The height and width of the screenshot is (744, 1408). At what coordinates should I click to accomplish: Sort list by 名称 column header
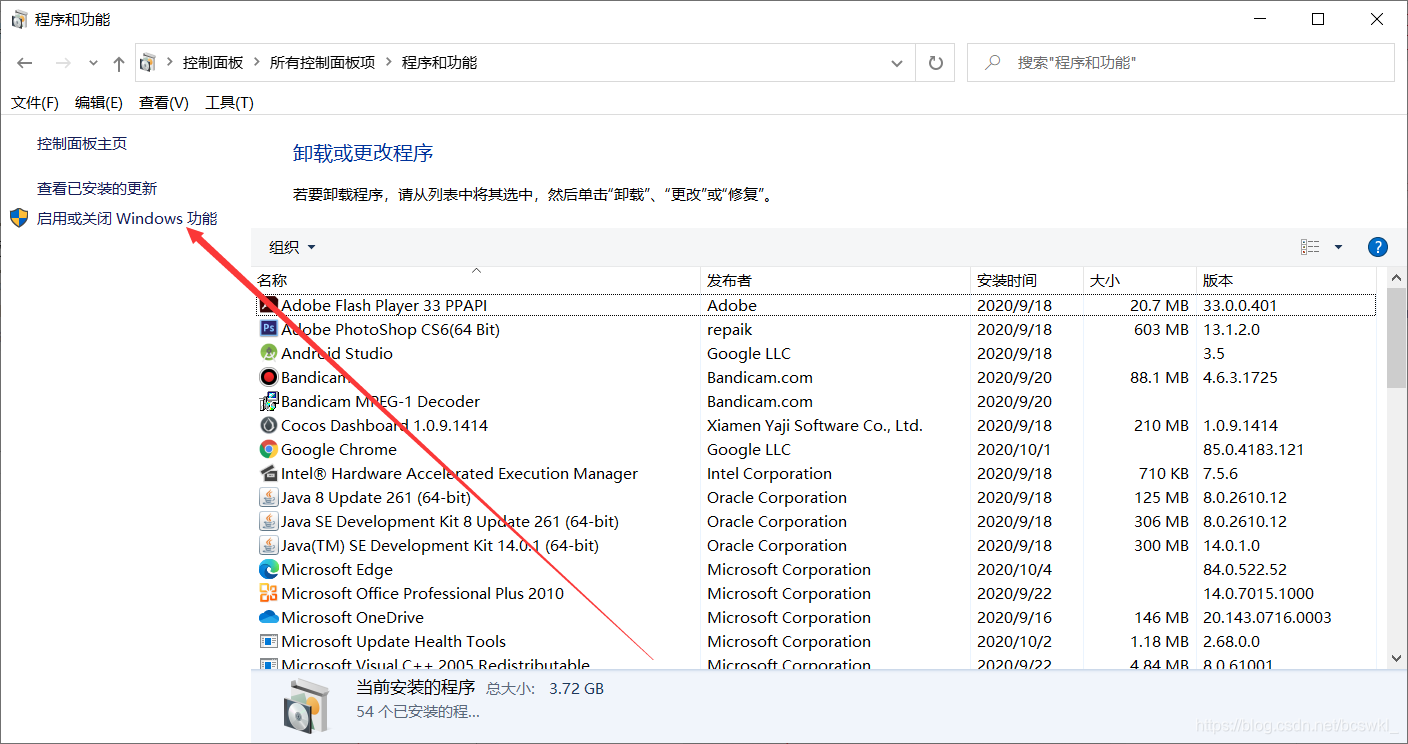(x=476, y=280)
